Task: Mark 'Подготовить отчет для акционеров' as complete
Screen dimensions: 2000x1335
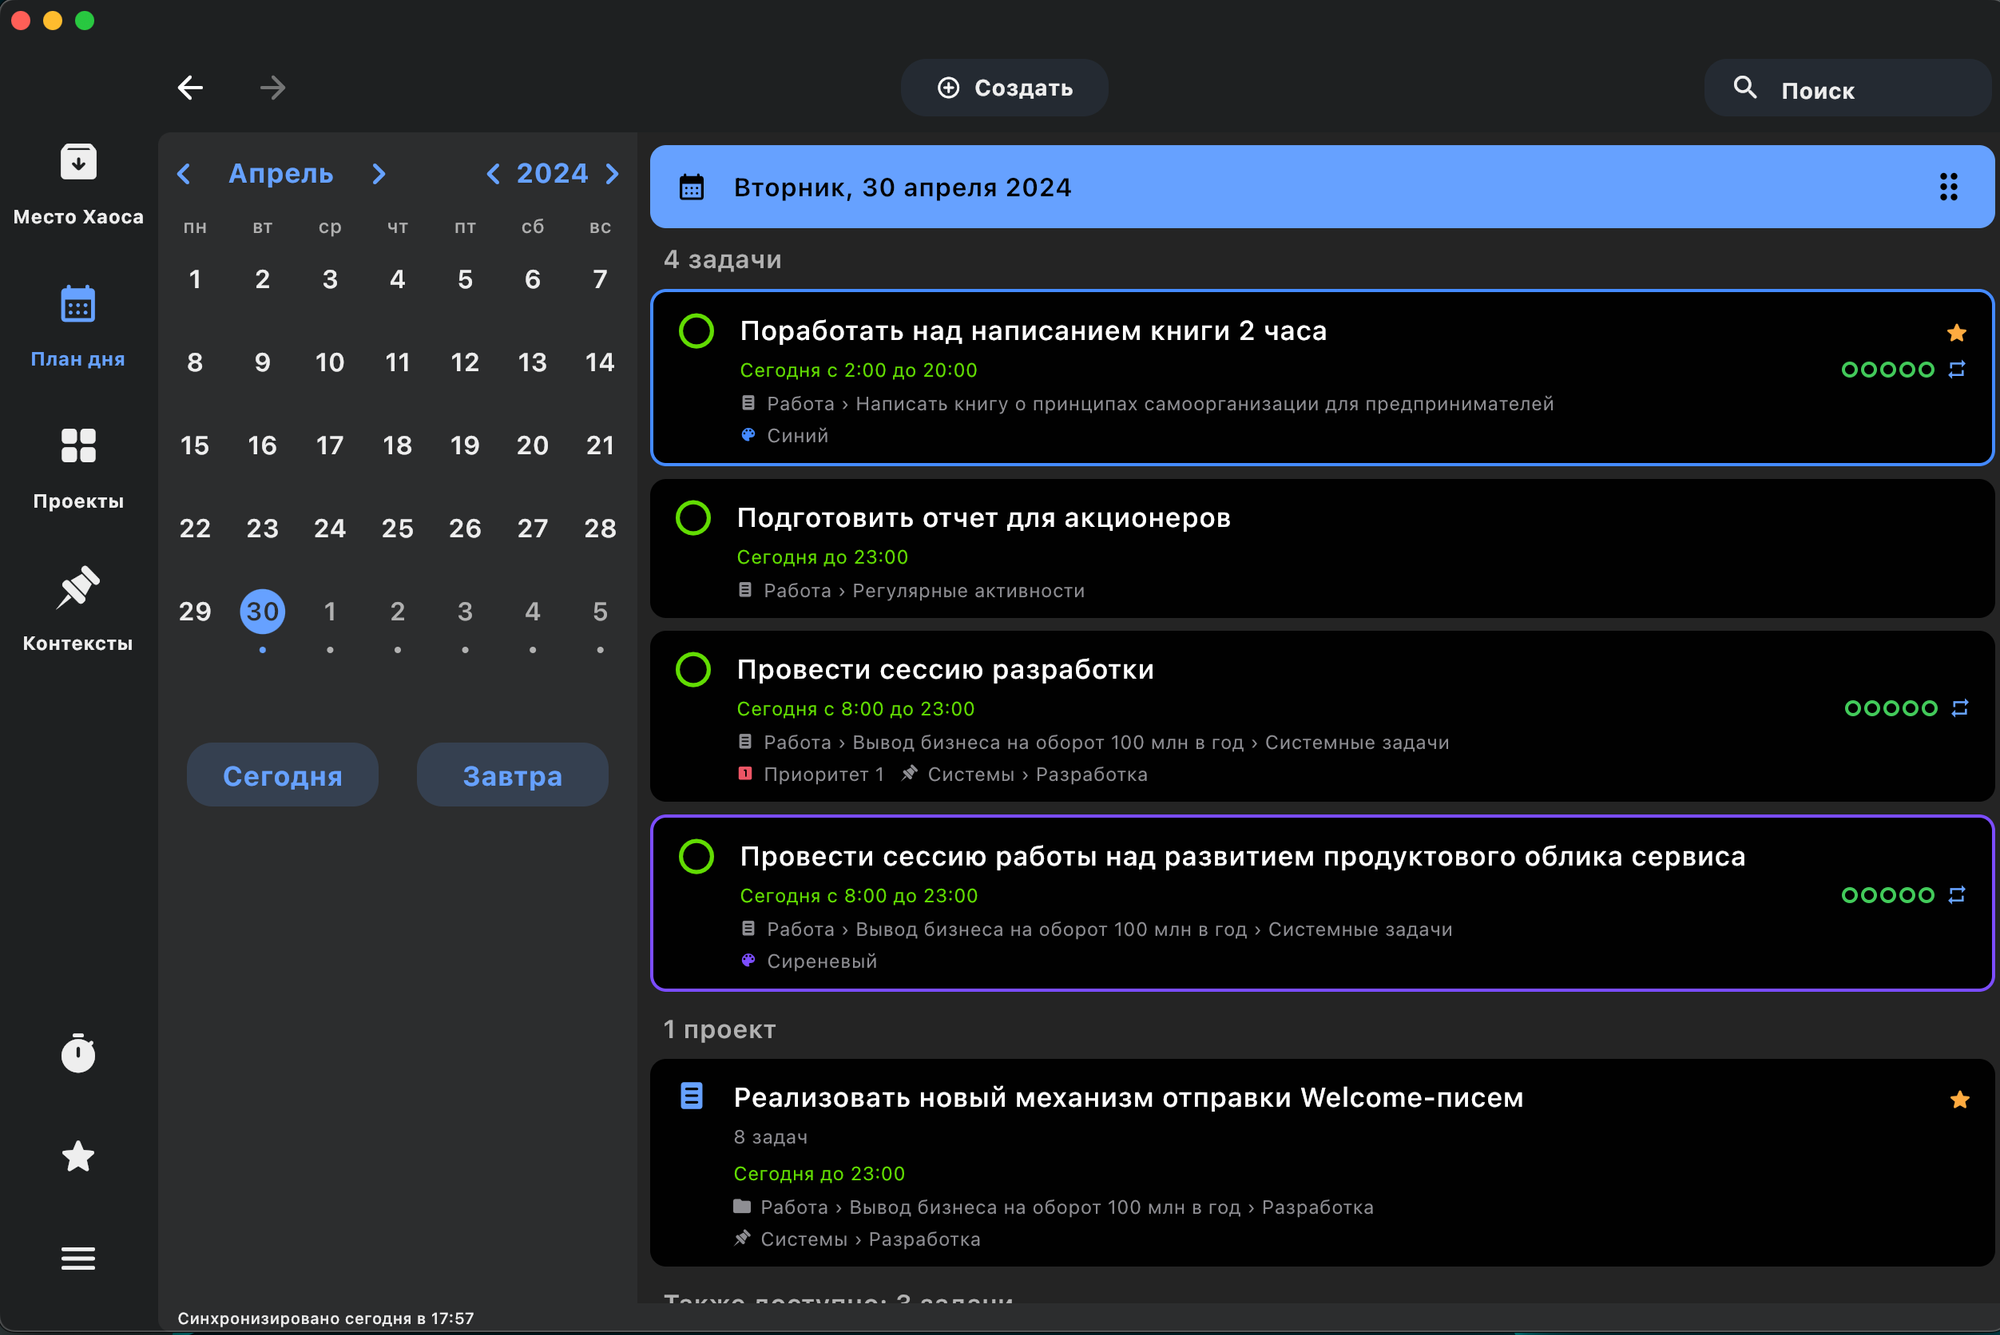Action: (693, 518)
